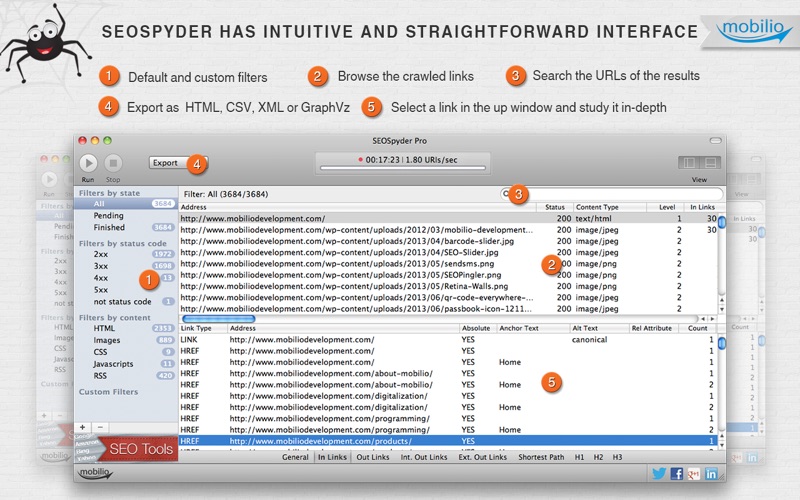Image resolution: width=800 pixels, height=500 pixels.
Task: Start crawling with the Run button
Action: tap(88, 163)
